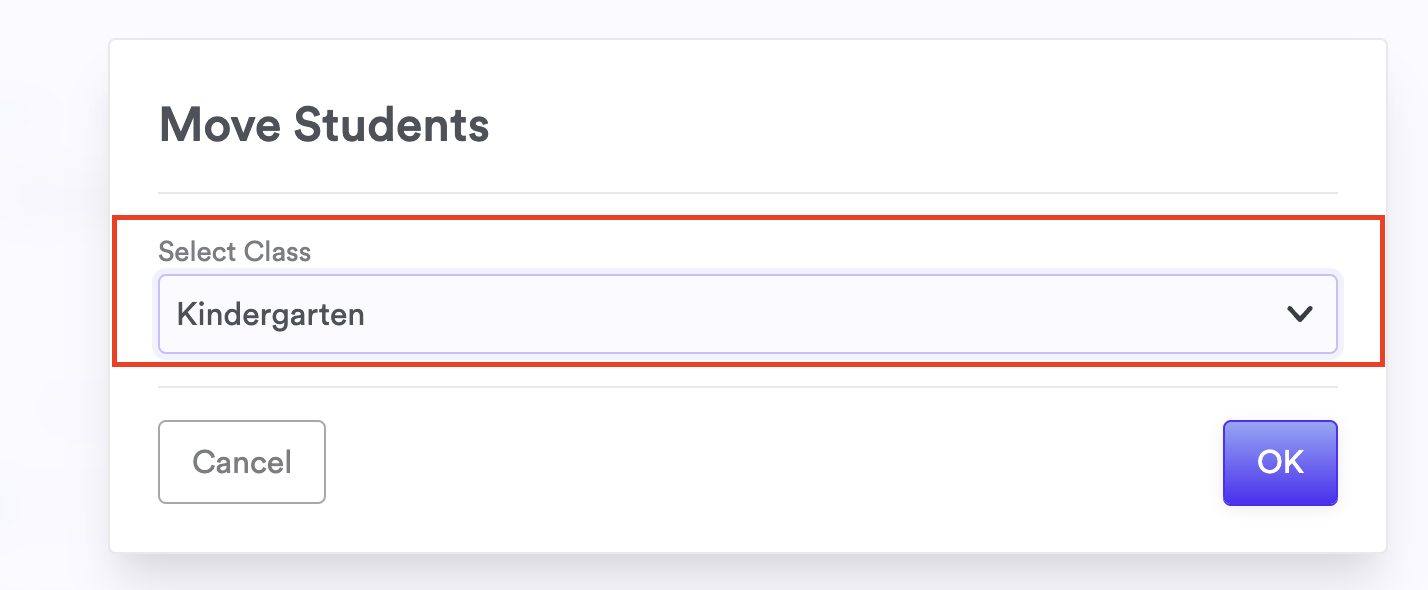Open the Select Class dropdown
Screen dimensions: 1428x590
pos(747,314)
